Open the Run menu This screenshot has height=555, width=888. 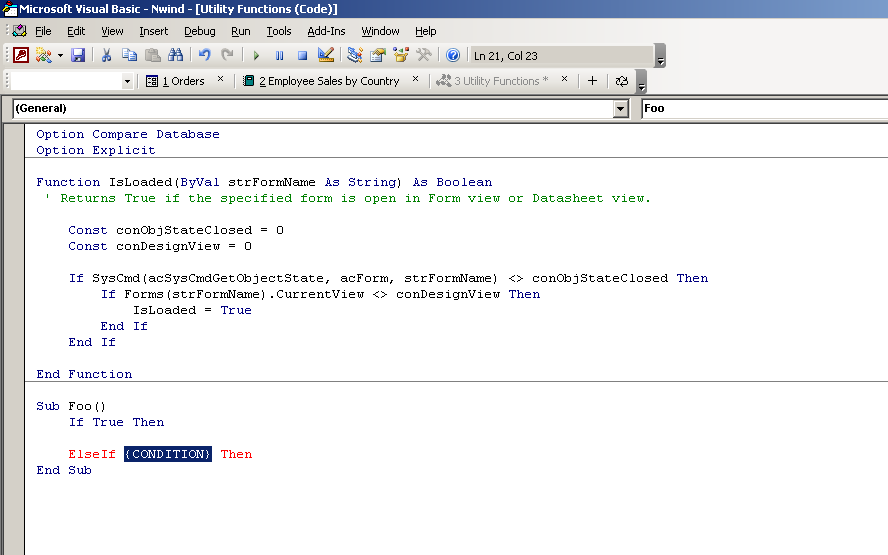point(241,31)
